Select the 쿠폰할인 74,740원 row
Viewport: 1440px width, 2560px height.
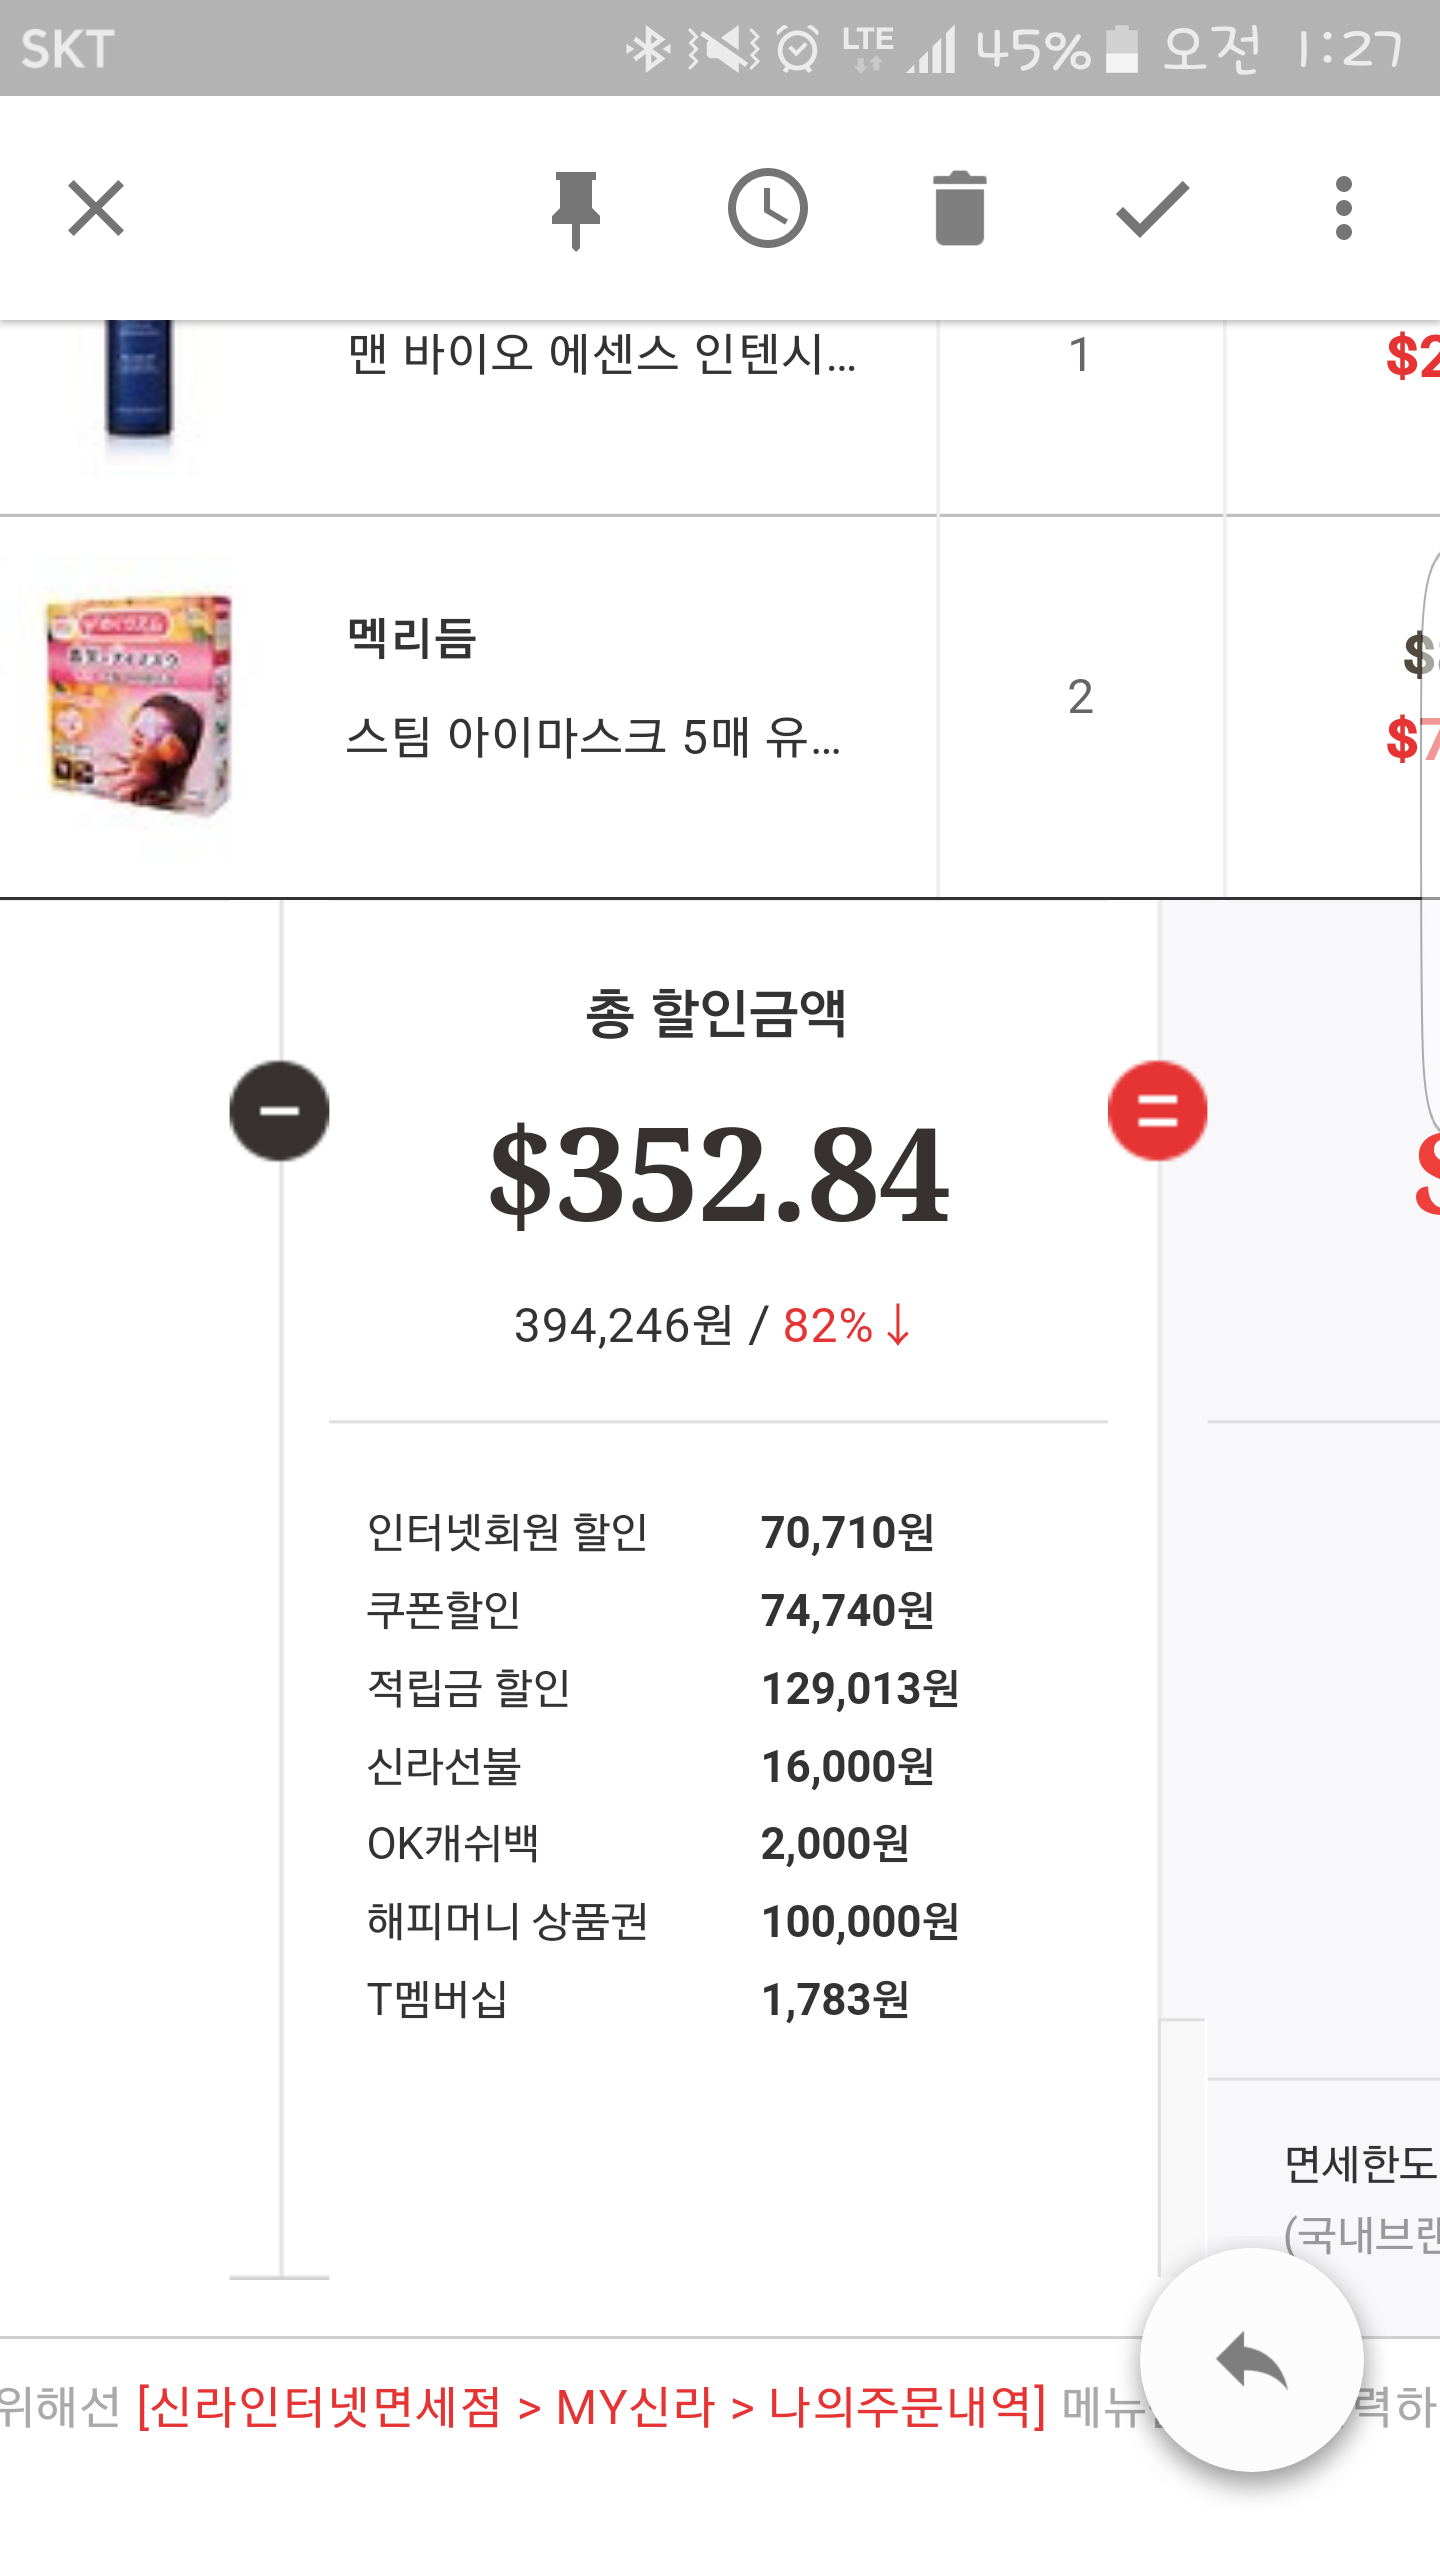(x=650, y=1610)
